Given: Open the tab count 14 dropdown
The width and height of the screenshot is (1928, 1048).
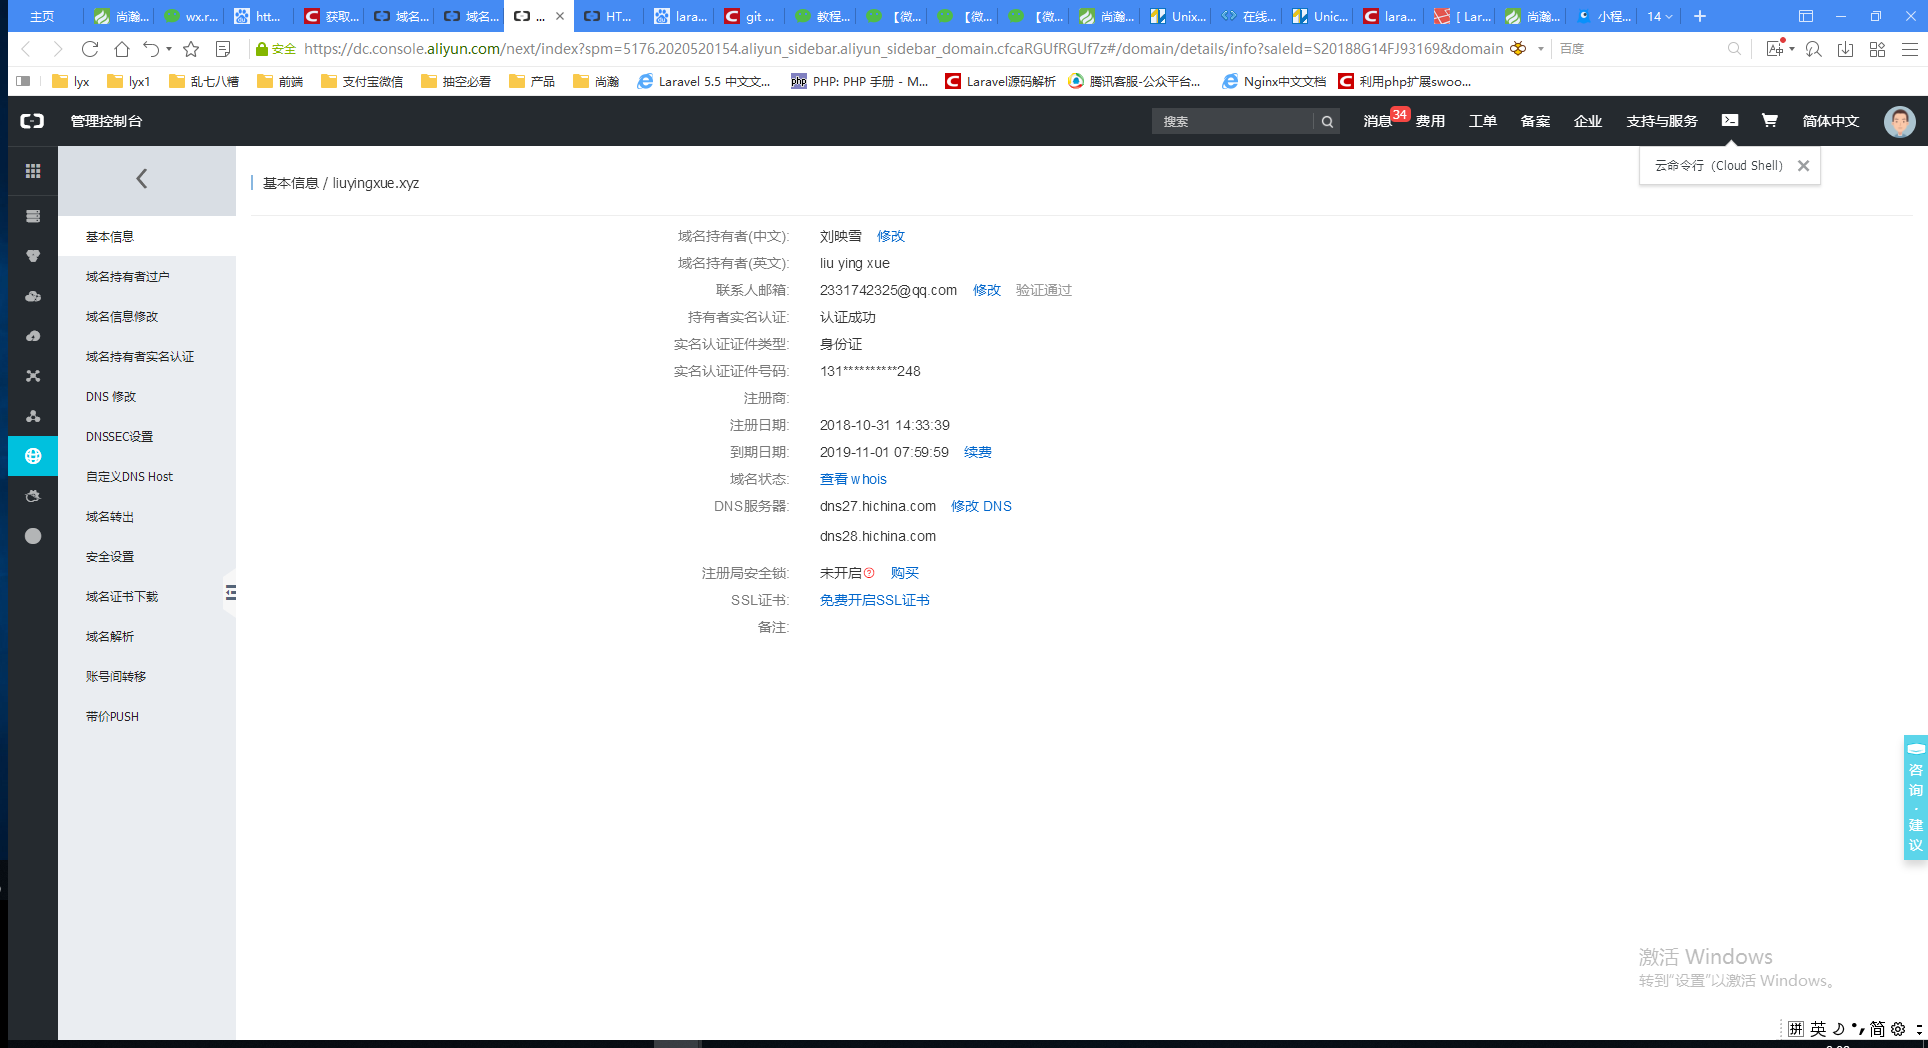Looking at the screenshot, I should tap(1659, 16).
